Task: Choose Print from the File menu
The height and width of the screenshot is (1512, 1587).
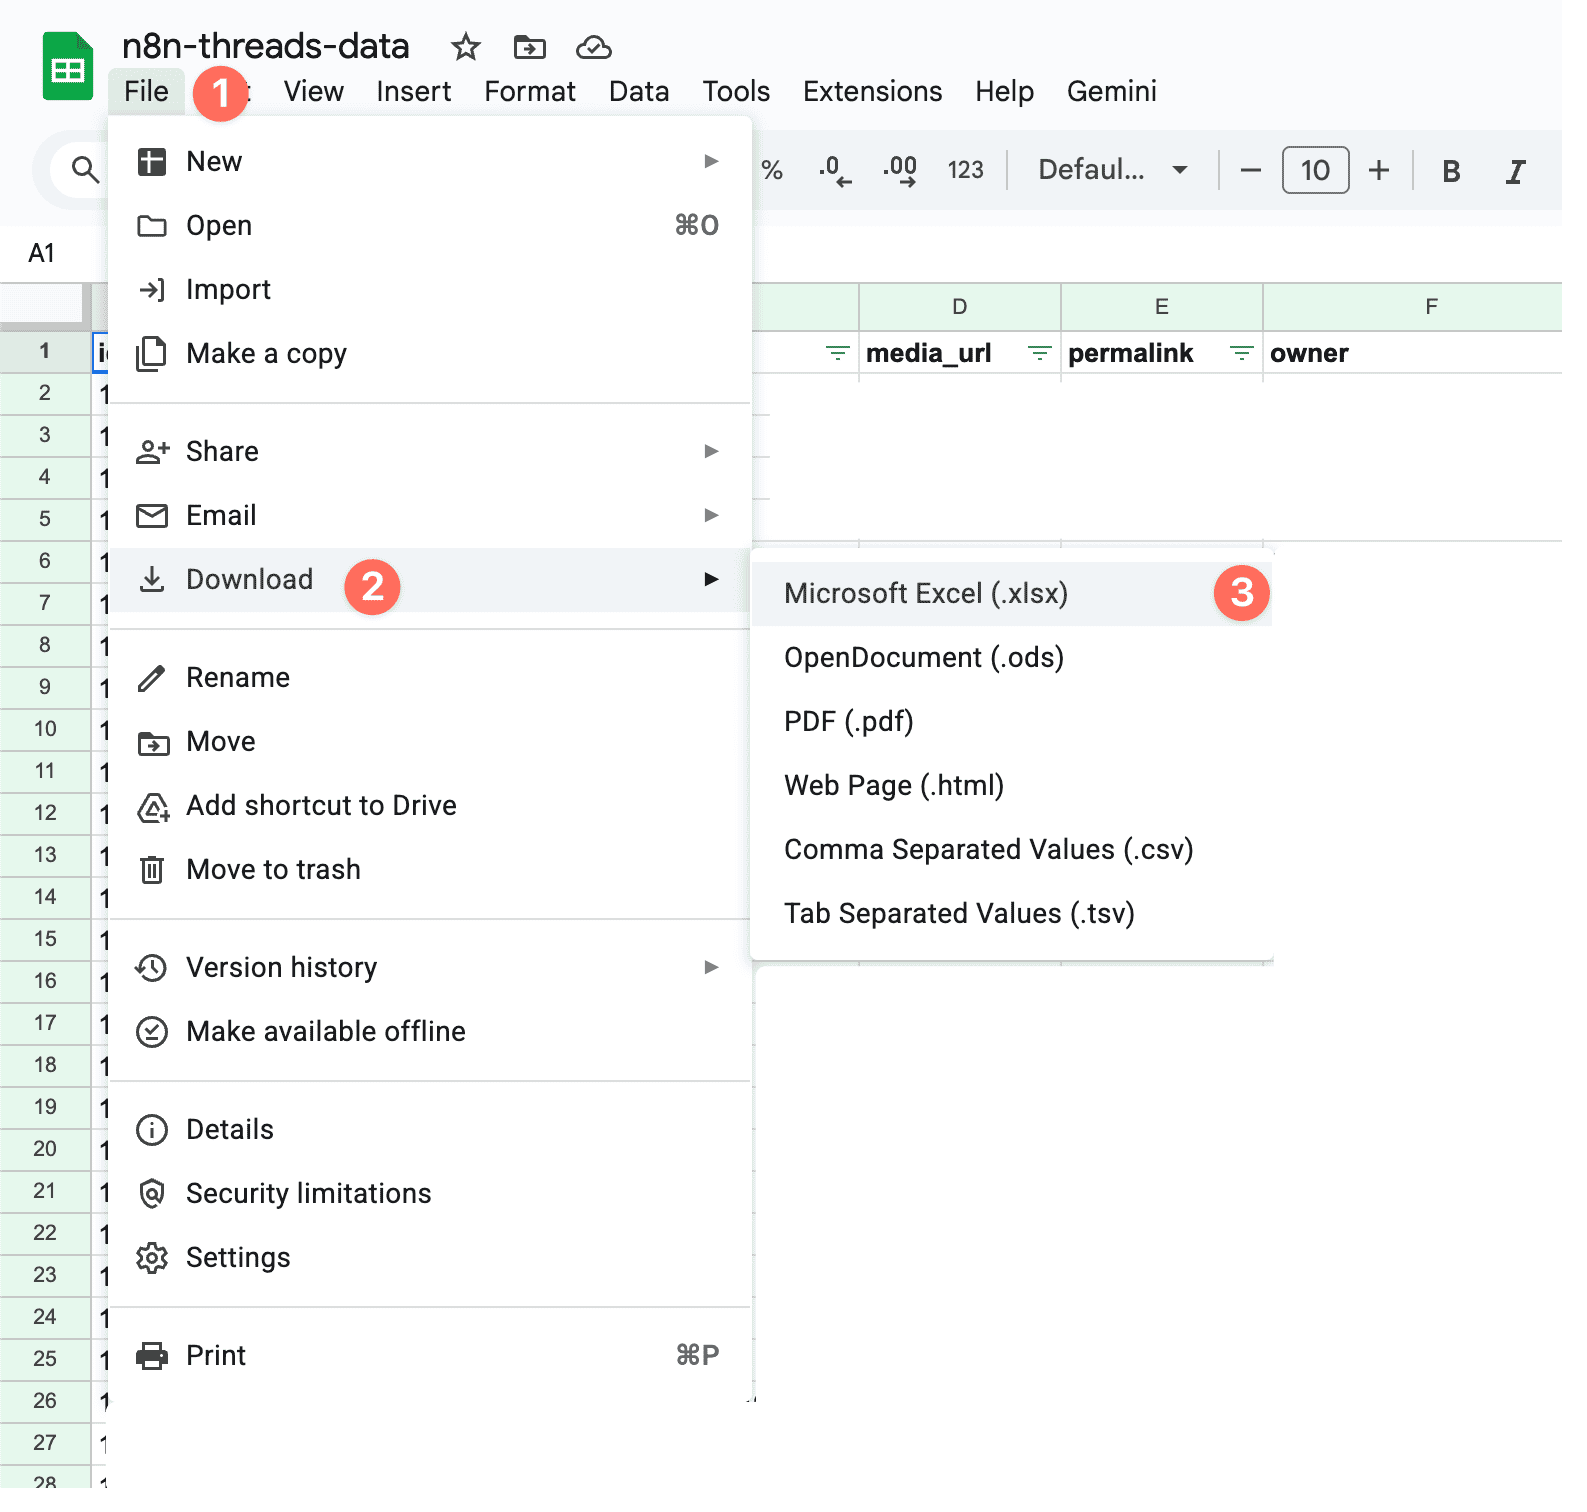Action: coord(429,1355)
